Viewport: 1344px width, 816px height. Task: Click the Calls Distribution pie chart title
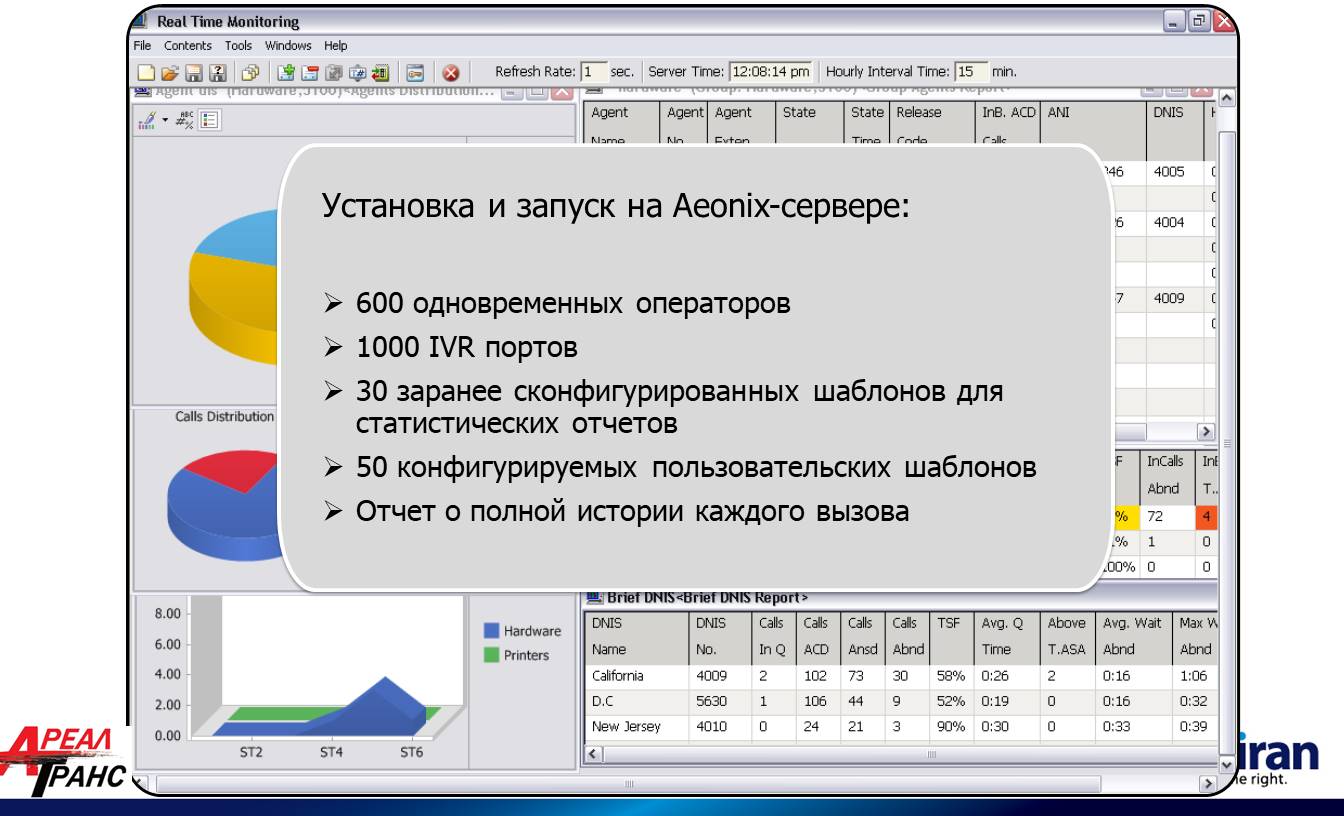224,417
